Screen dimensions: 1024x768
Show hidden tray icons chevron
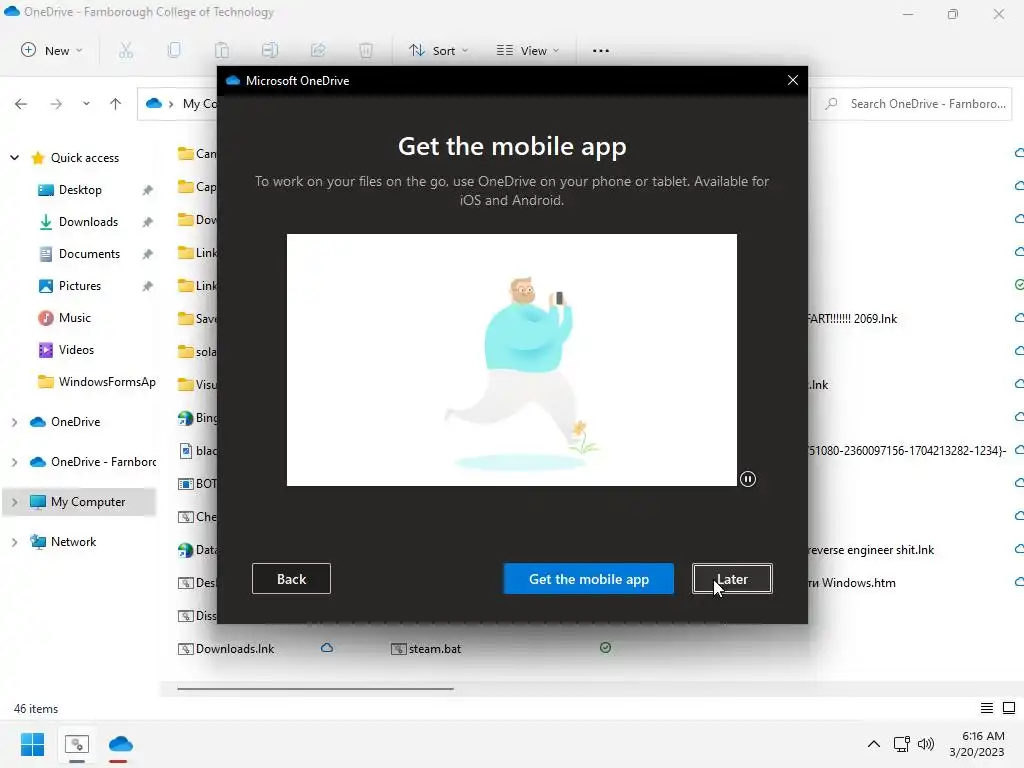pyautogui.click(x=874, y=744)
